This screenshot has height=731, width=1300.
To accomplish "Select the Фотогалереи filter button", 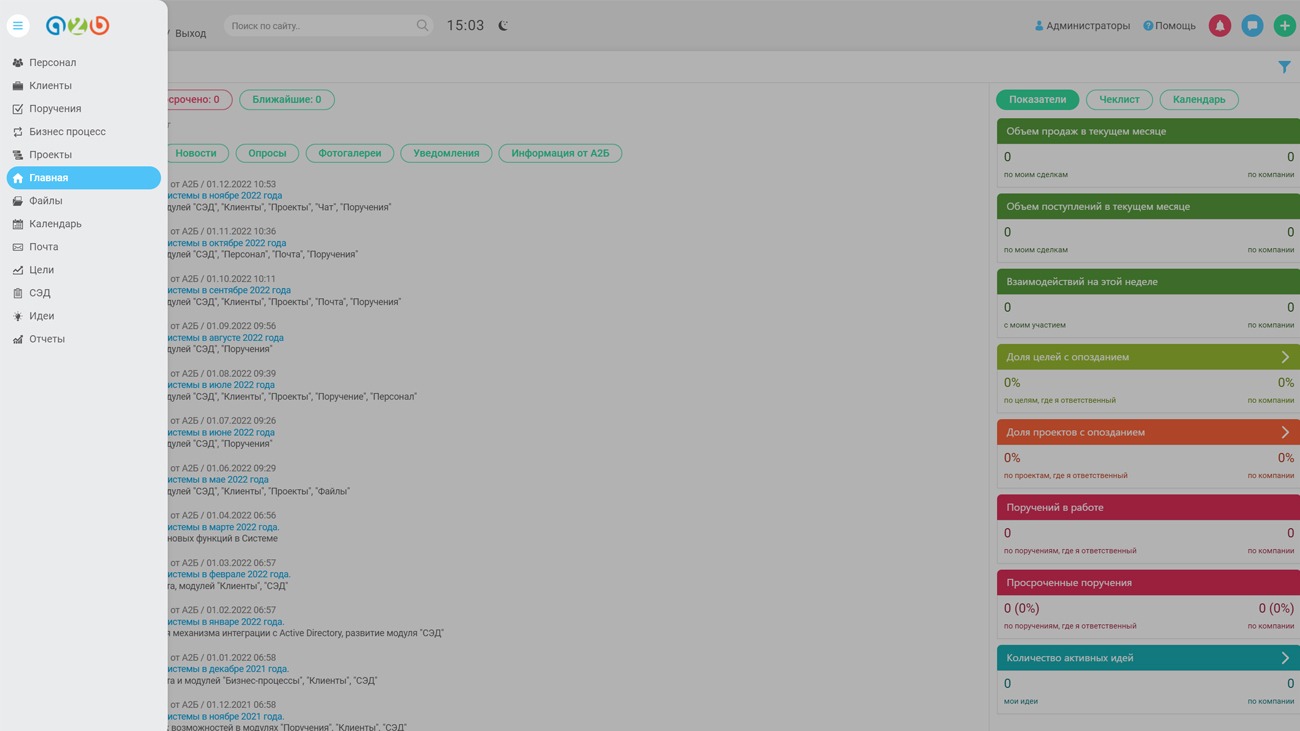I will (349, 153).
